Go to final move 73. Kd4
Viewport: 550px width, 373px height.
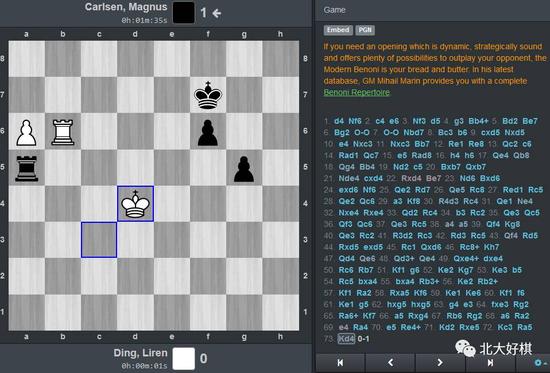click(x=346, y=339)
